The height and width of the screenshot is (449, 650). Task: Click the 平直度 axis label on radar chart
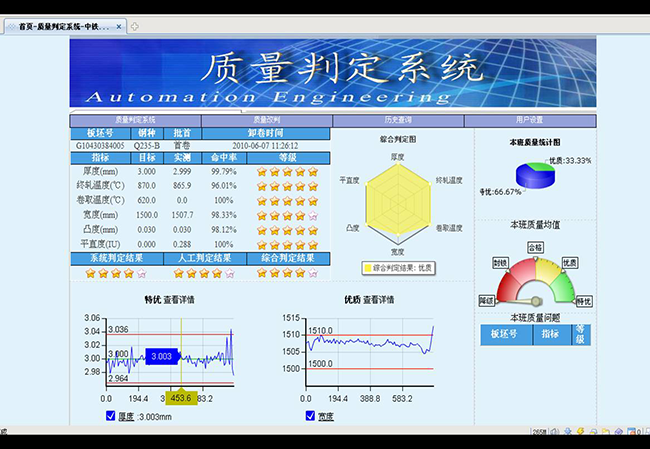pos(349,180)
